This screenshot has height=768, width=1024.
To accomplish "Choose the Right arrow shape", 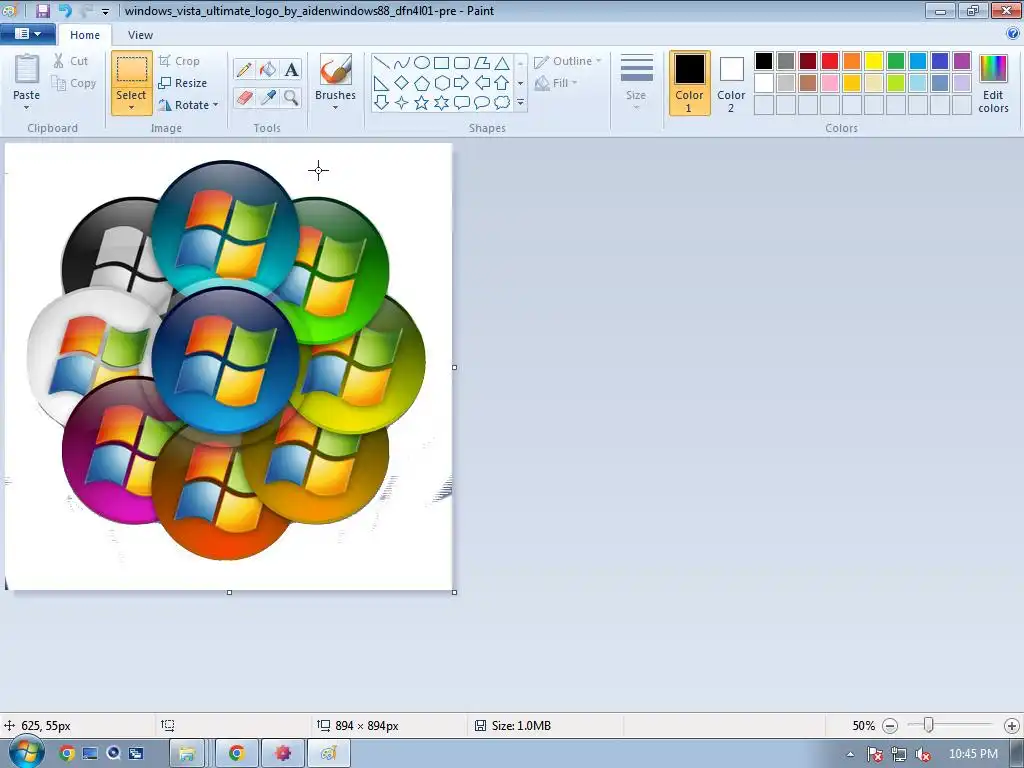I will tap(462, 83).
